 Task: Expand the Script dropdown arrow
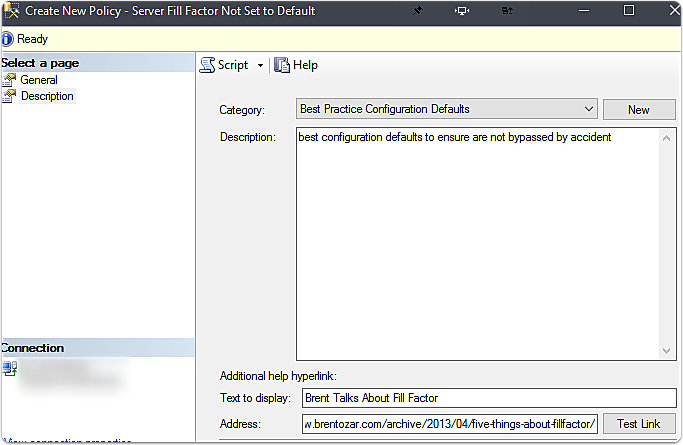pyautogui.click(x=260, y=65)
